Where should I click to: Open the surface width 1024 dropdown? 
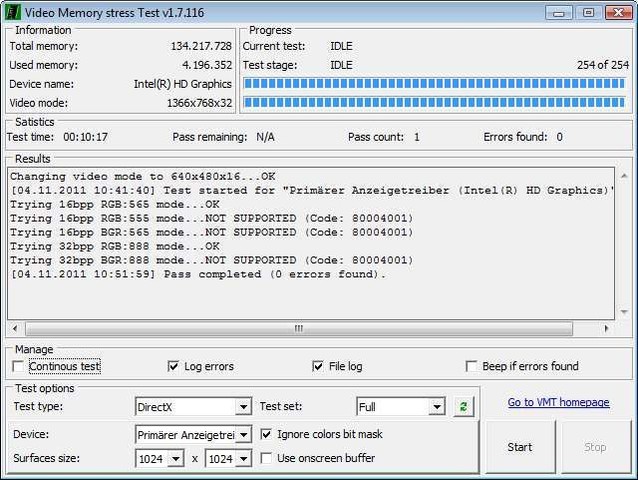click(176, 459)
